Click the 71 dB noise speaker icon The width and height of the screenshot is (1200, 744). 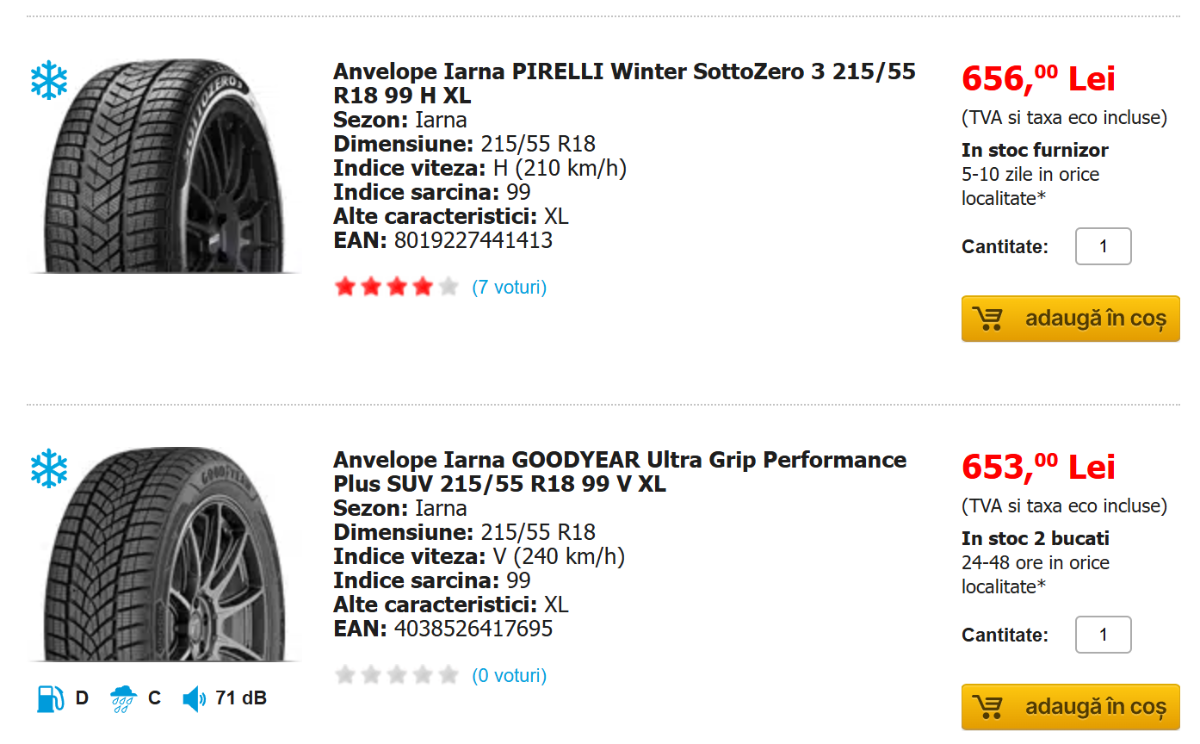coord(194,698)
